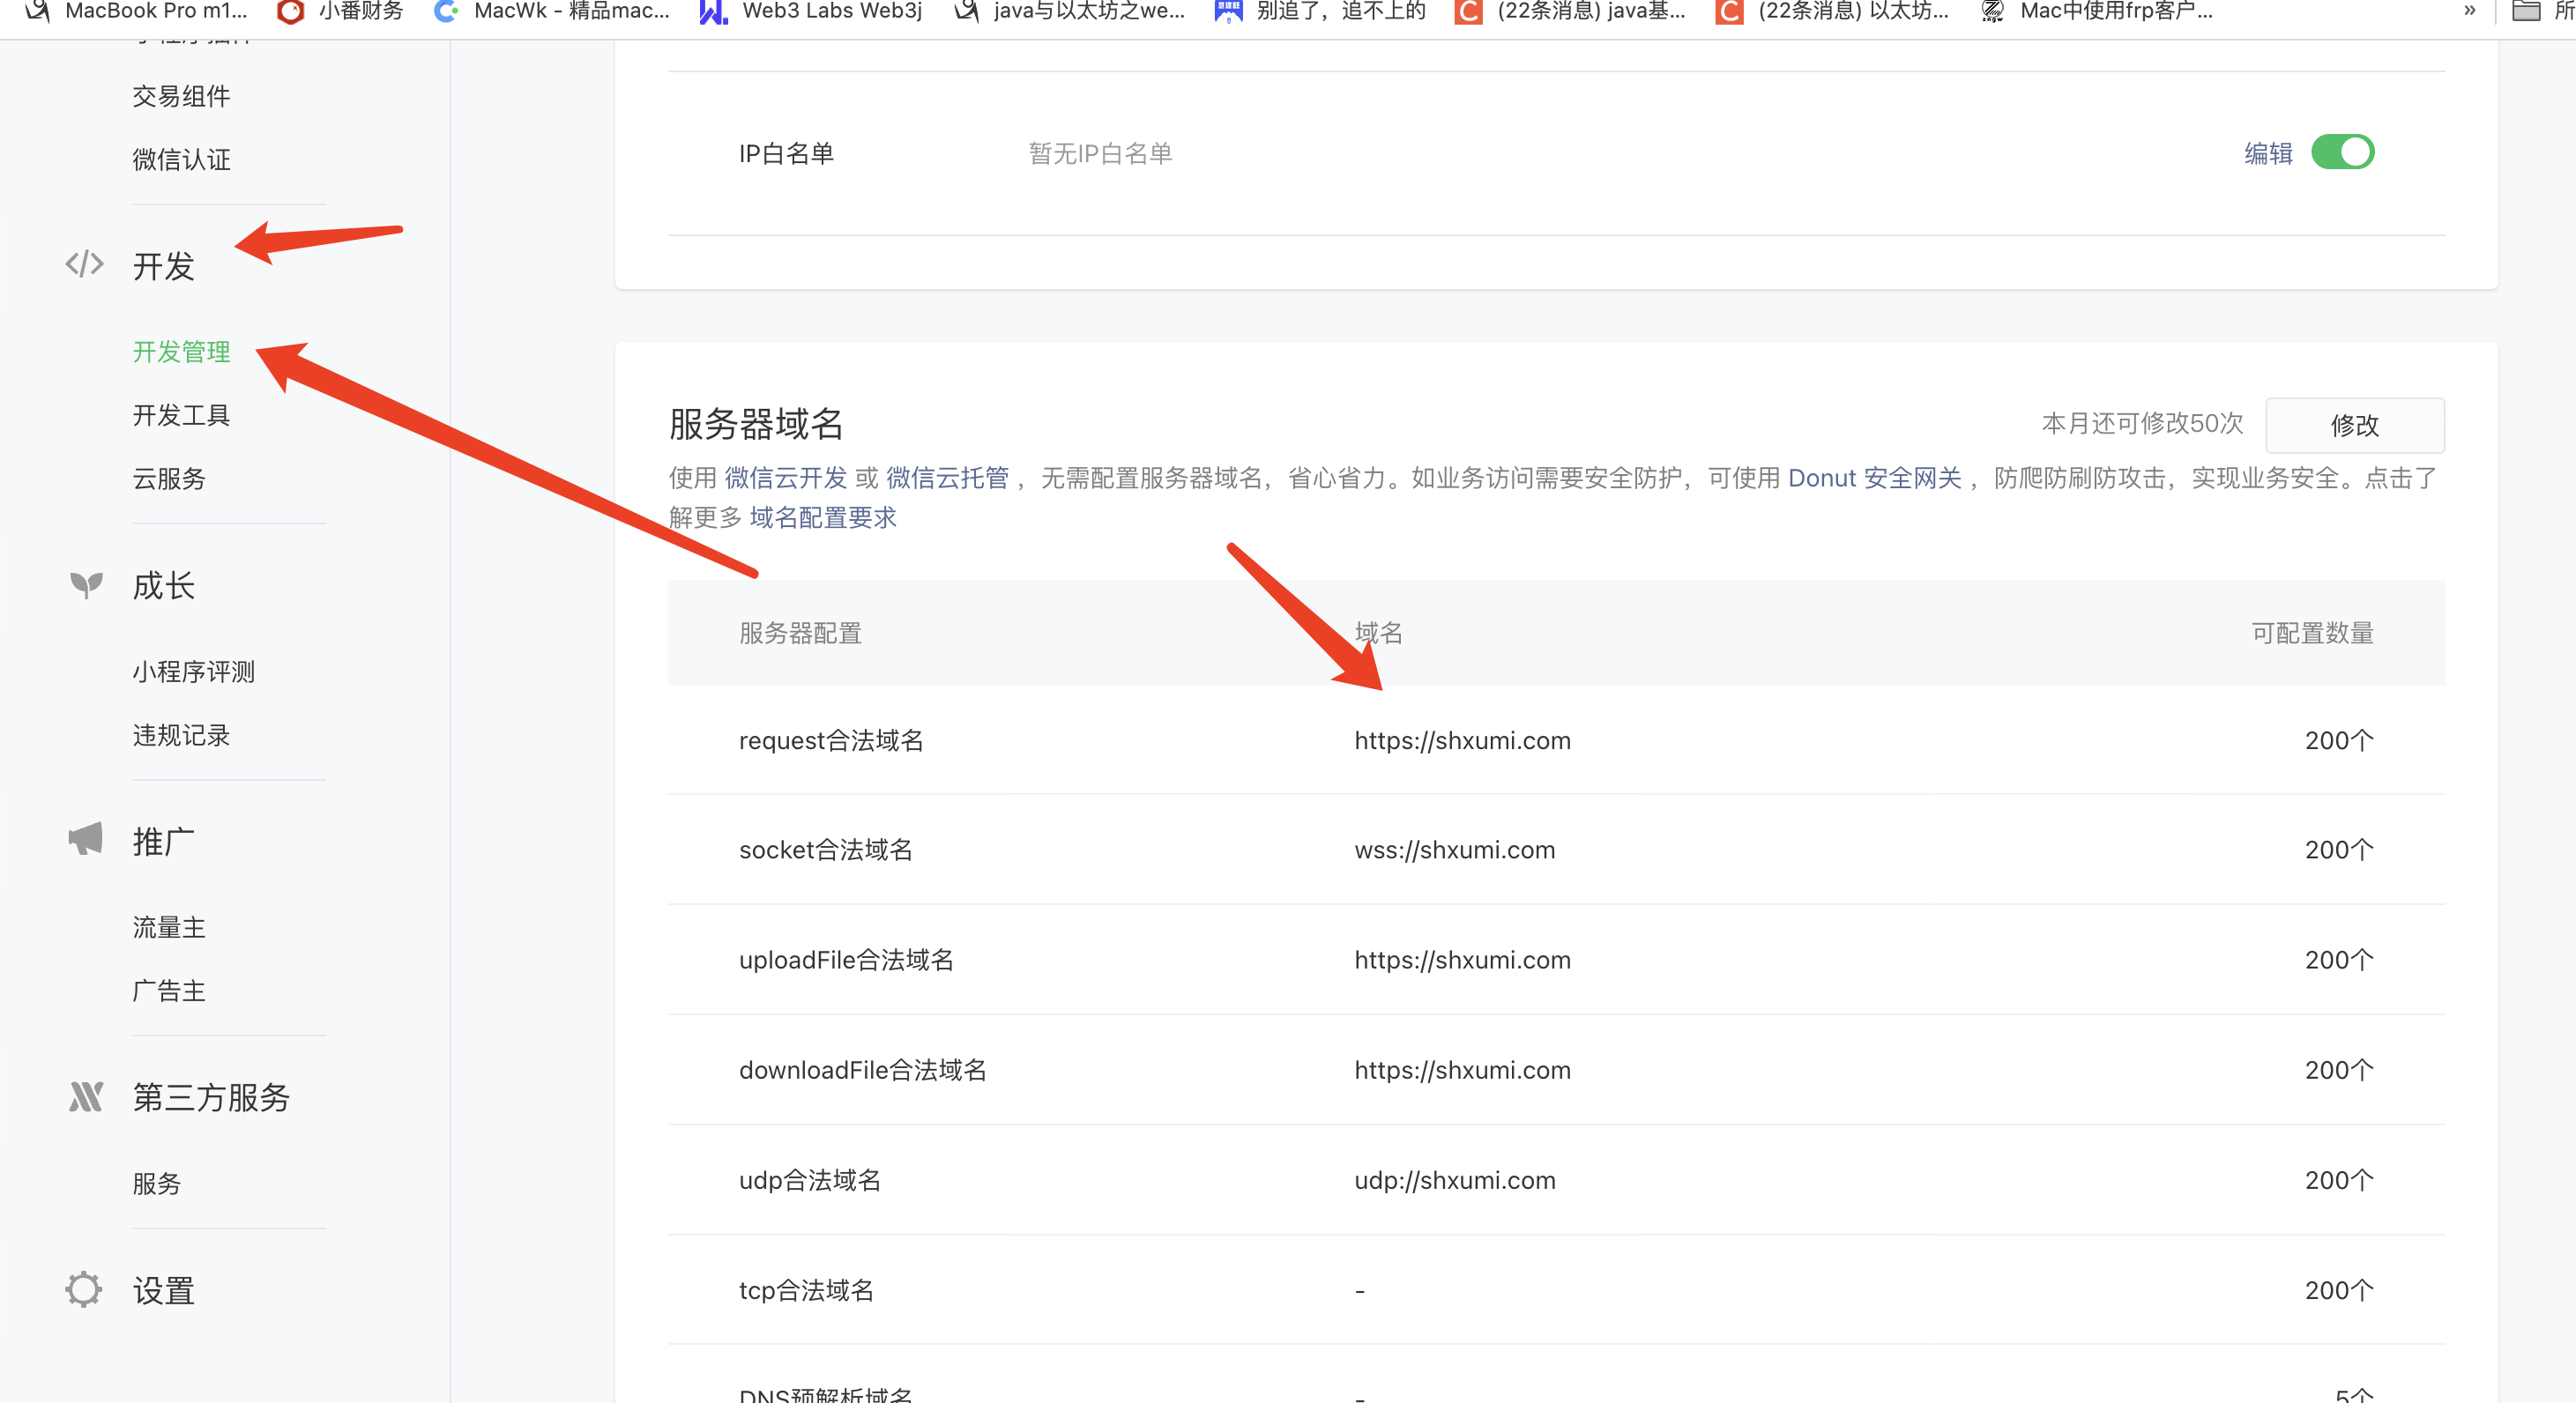Click the 第三方服务 sidebar icon
The image size is (2576, 1403).
click(x=86, y=1097)
